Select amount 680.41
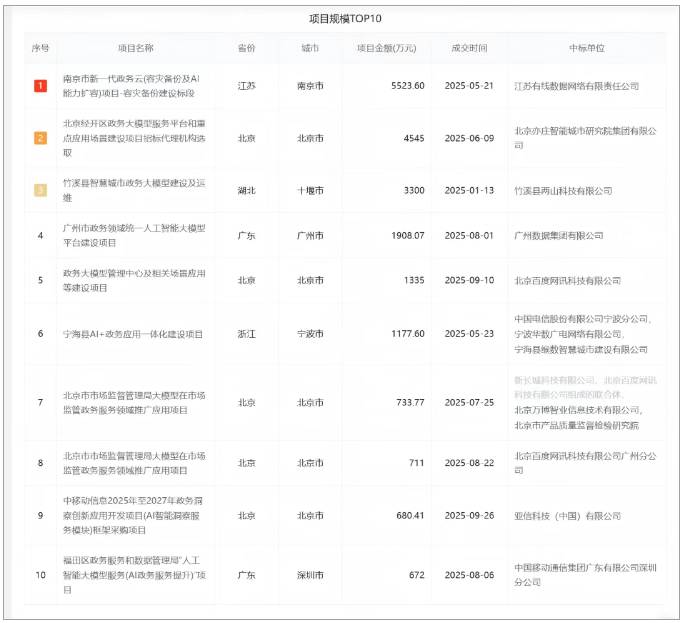Screen dimensions: 684x623 click(410, 515)
